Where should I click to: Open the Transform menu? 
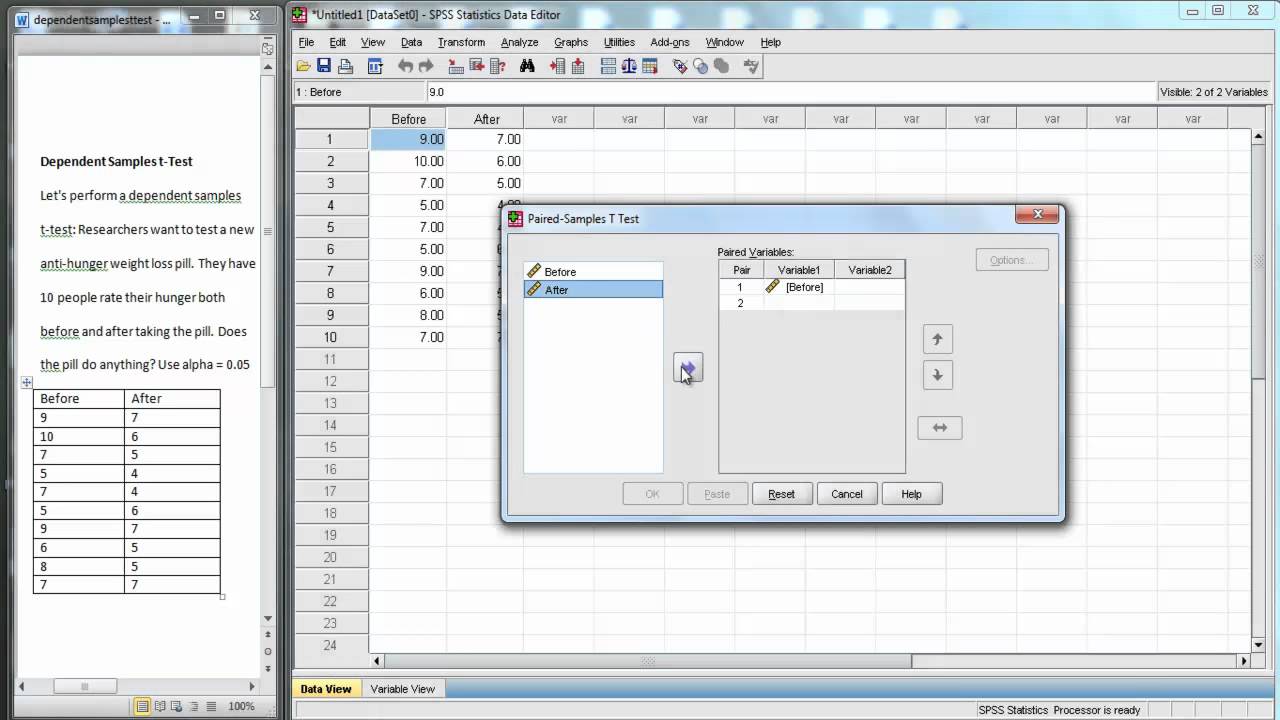tap(461, 42)
